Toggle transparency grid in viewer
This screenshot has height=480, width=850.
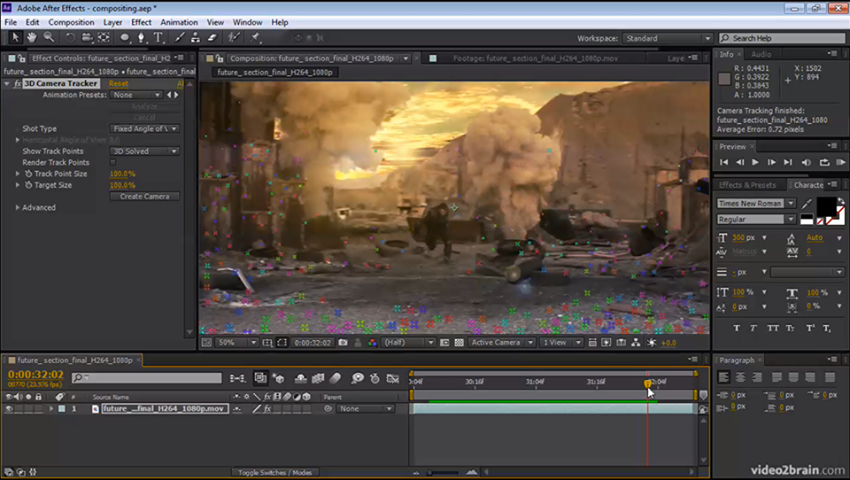[459, 342]
